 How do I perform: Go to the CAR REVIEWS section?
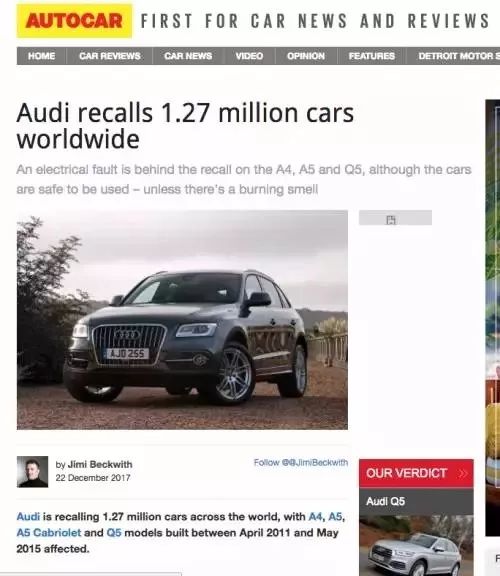pos(109,56)
